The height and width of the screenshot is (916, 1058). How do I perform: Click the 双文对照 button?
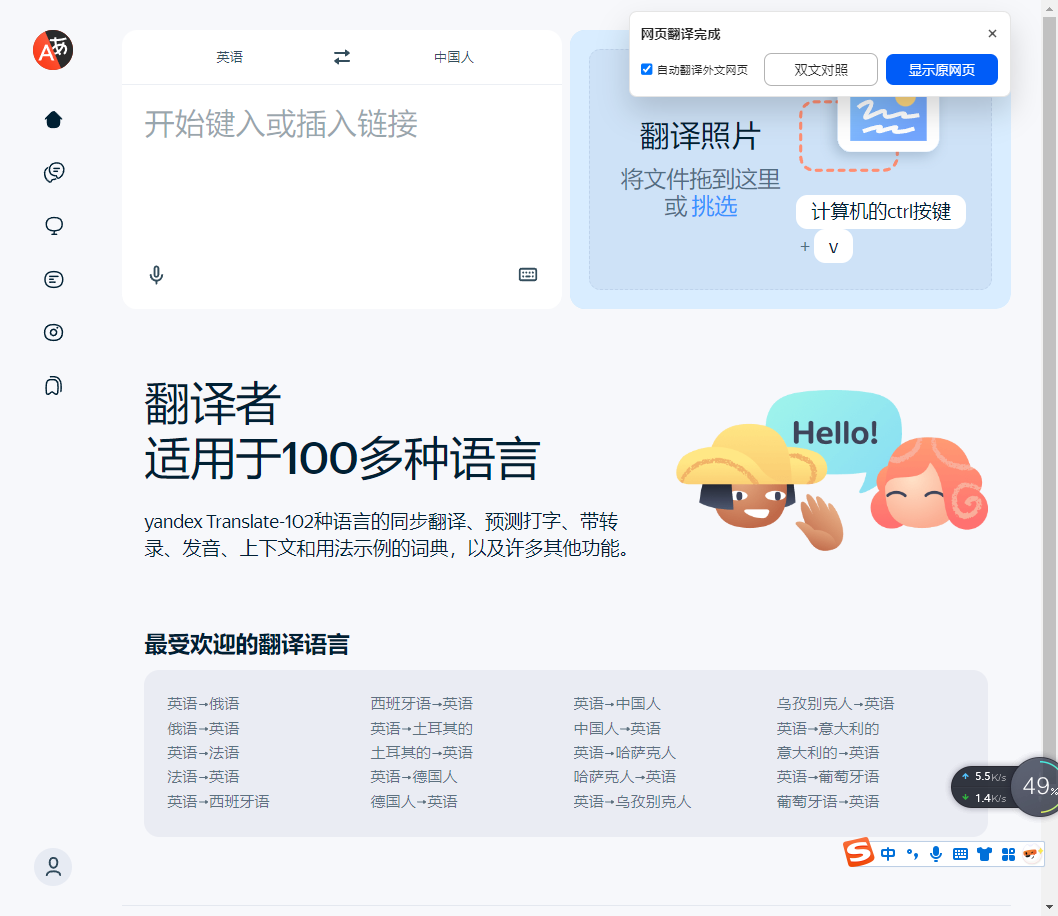(x=820, y=69)
